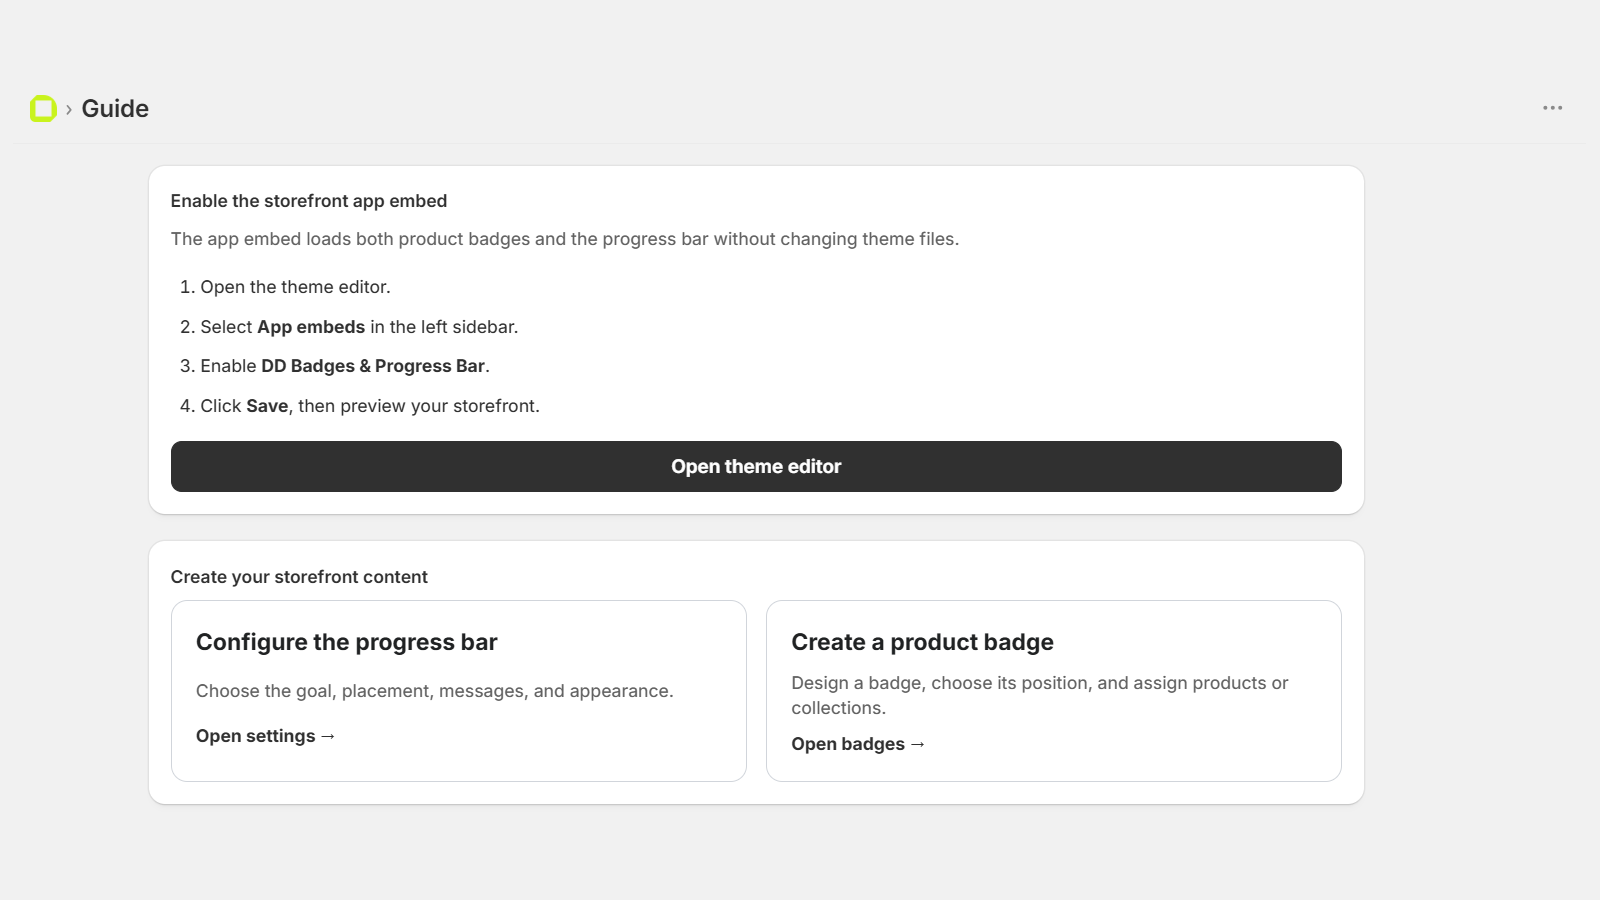Screen dimensions: 1600x900
Task: Click the Enable the storefront app embed heading
Action: pyautogui.click(x=309, y=201)
